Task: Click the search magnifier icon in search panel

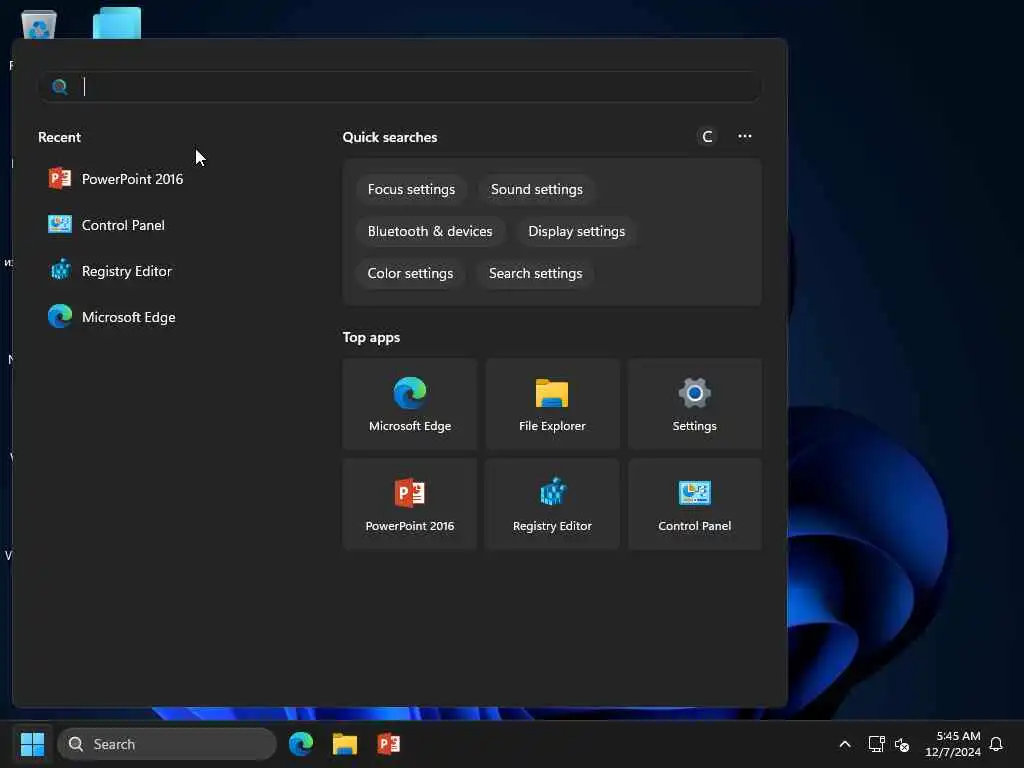Action: (59, 87)
